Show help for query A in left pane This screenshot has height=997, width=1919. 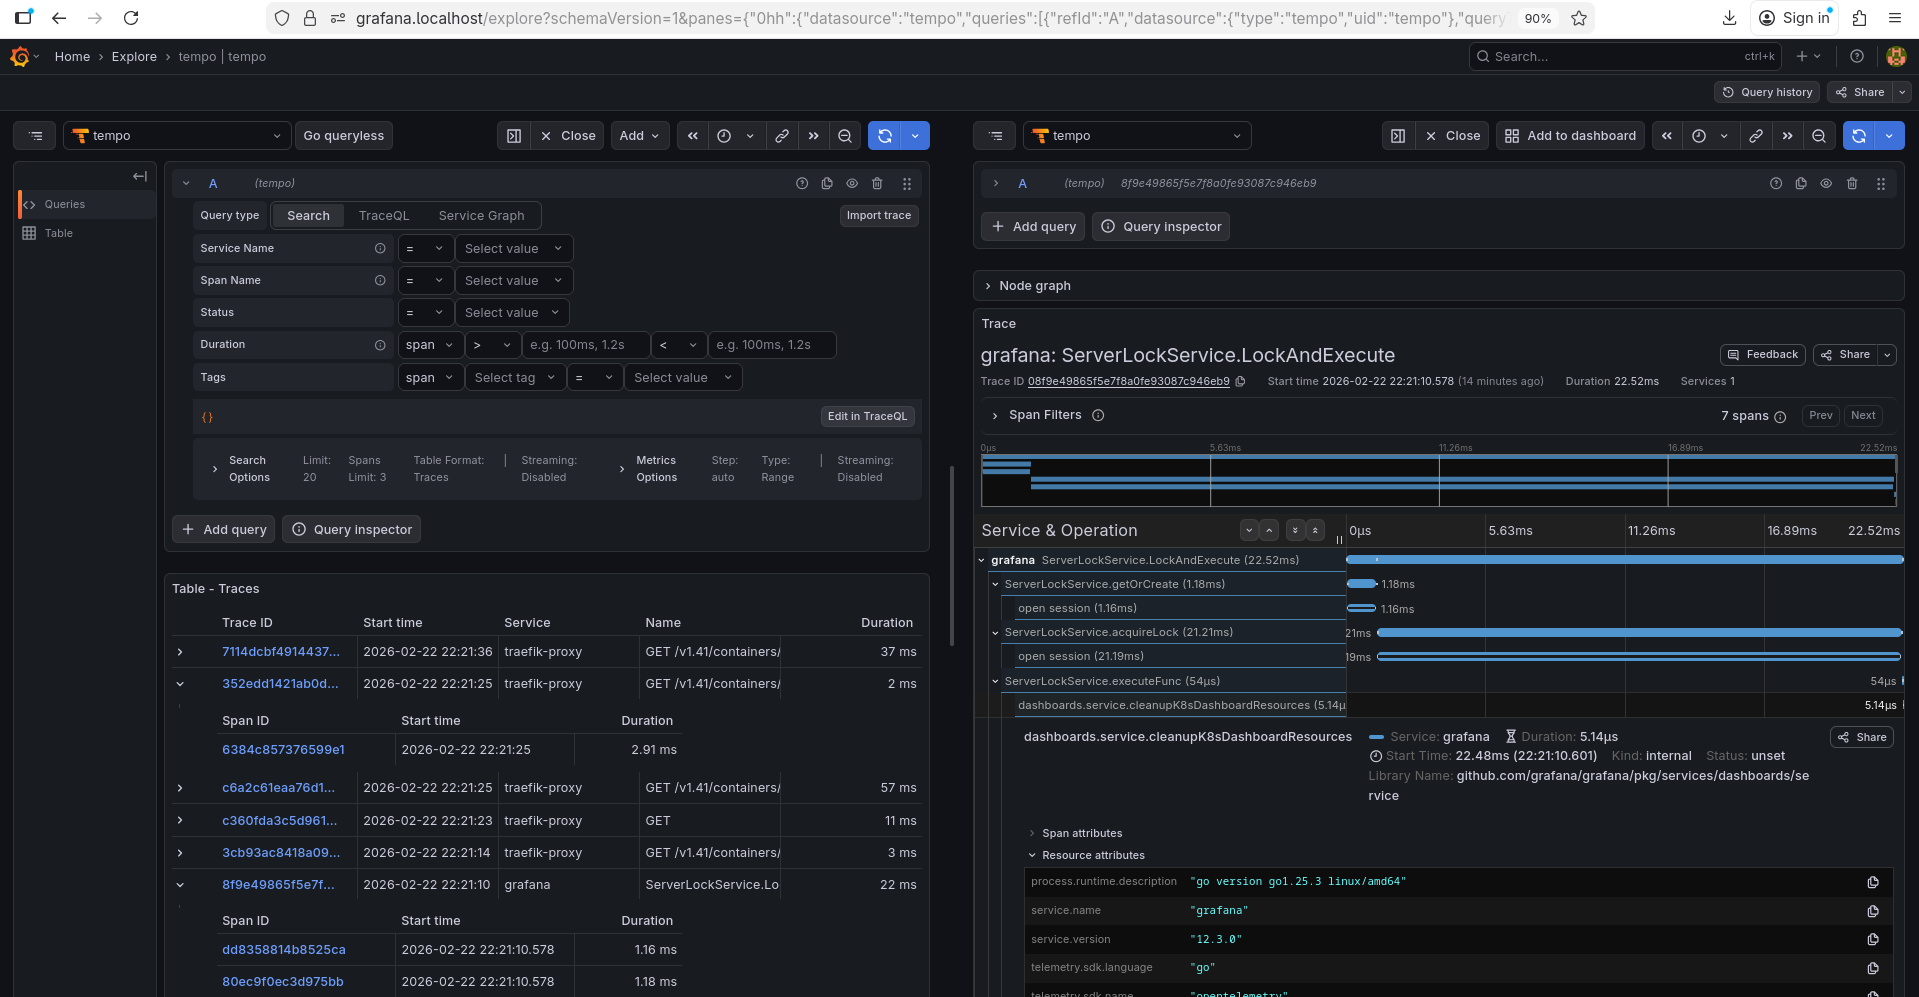802,184
